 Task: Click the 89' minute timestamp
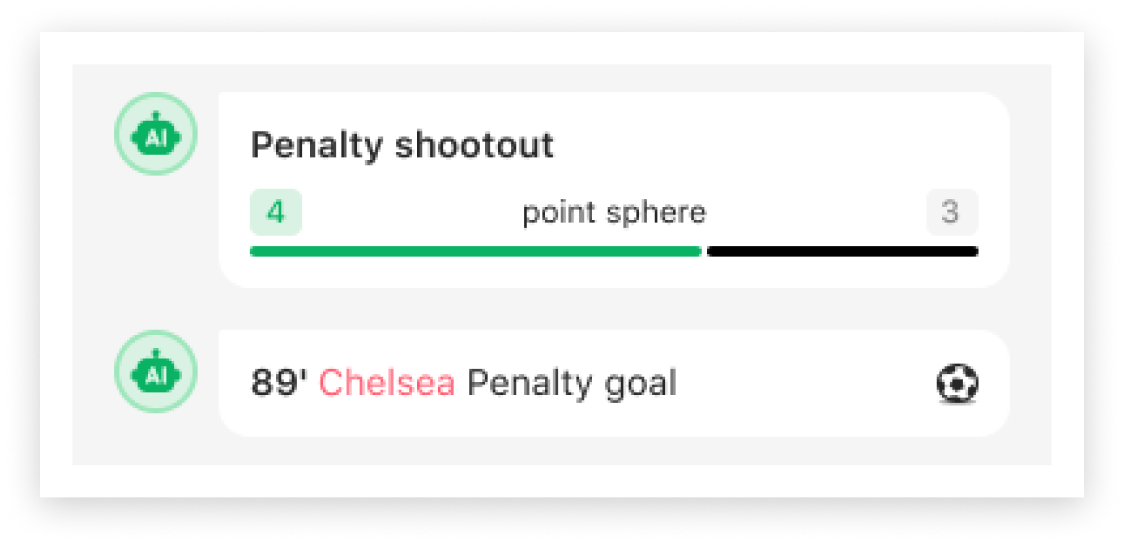point(279,383)
